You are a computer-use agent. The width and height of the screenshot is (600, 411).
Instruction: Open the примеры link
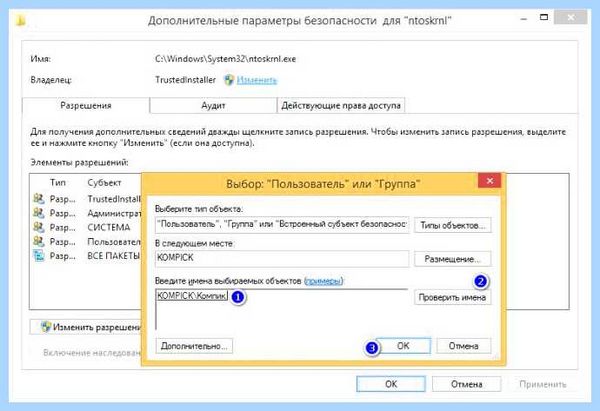tap(323, 281)
